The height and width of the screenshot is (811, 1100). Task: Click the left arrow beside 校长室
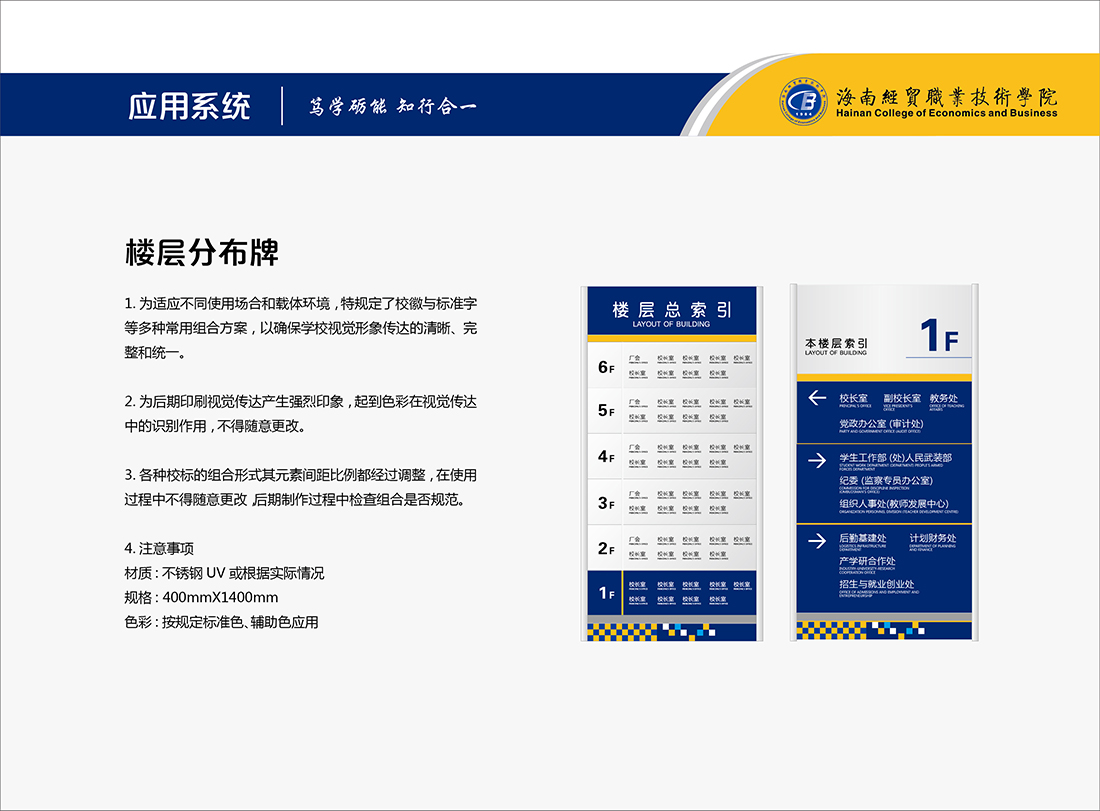pos(817,398)
